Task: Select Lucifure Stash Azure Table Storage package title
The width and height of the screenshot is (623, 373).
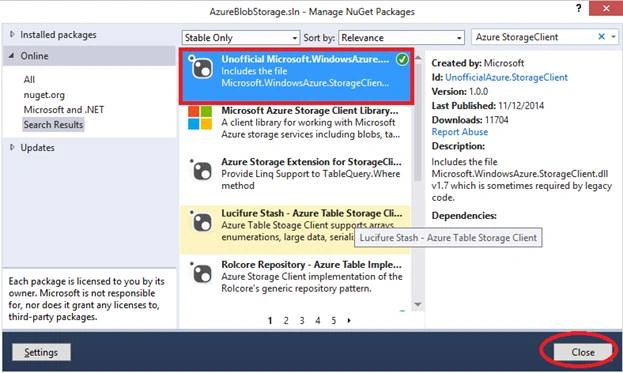Action: [x=312, y=213]
